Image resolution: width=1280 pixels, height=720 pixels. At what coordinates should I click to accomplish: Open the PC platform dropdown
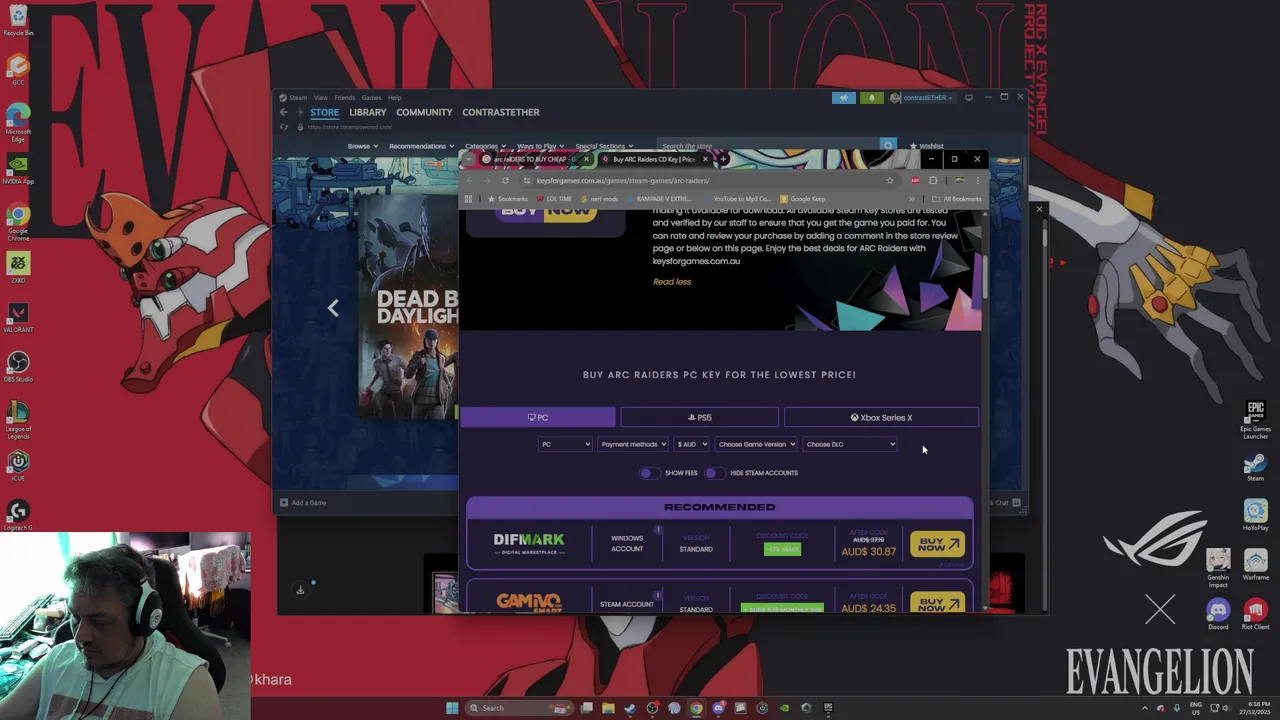[565, 444]
